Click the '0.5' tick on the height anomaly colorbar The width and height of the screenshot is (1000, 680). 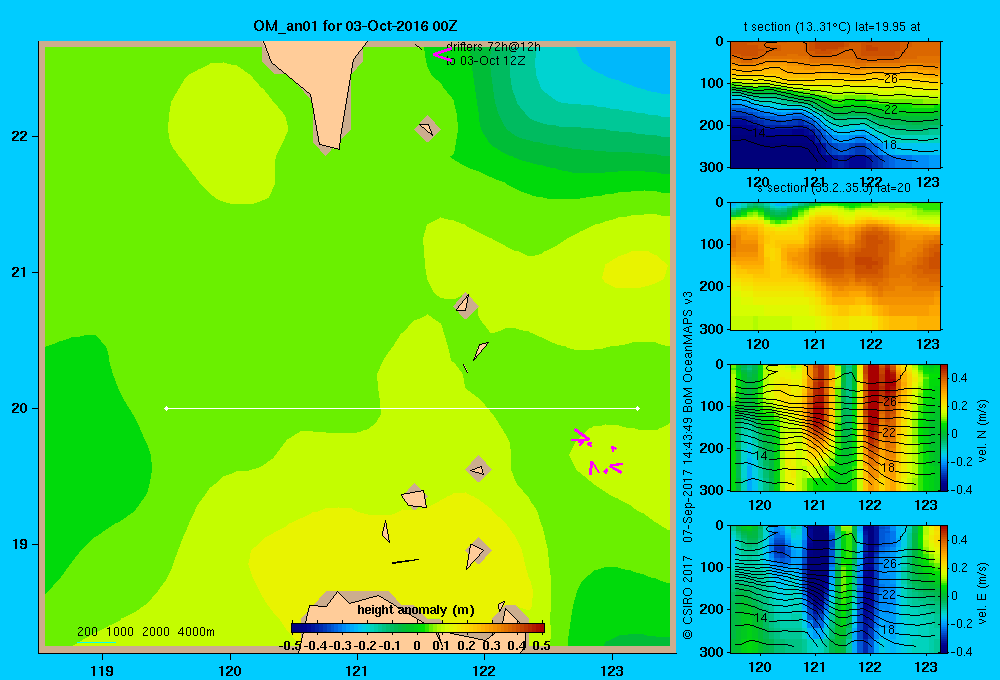point(541,646)
